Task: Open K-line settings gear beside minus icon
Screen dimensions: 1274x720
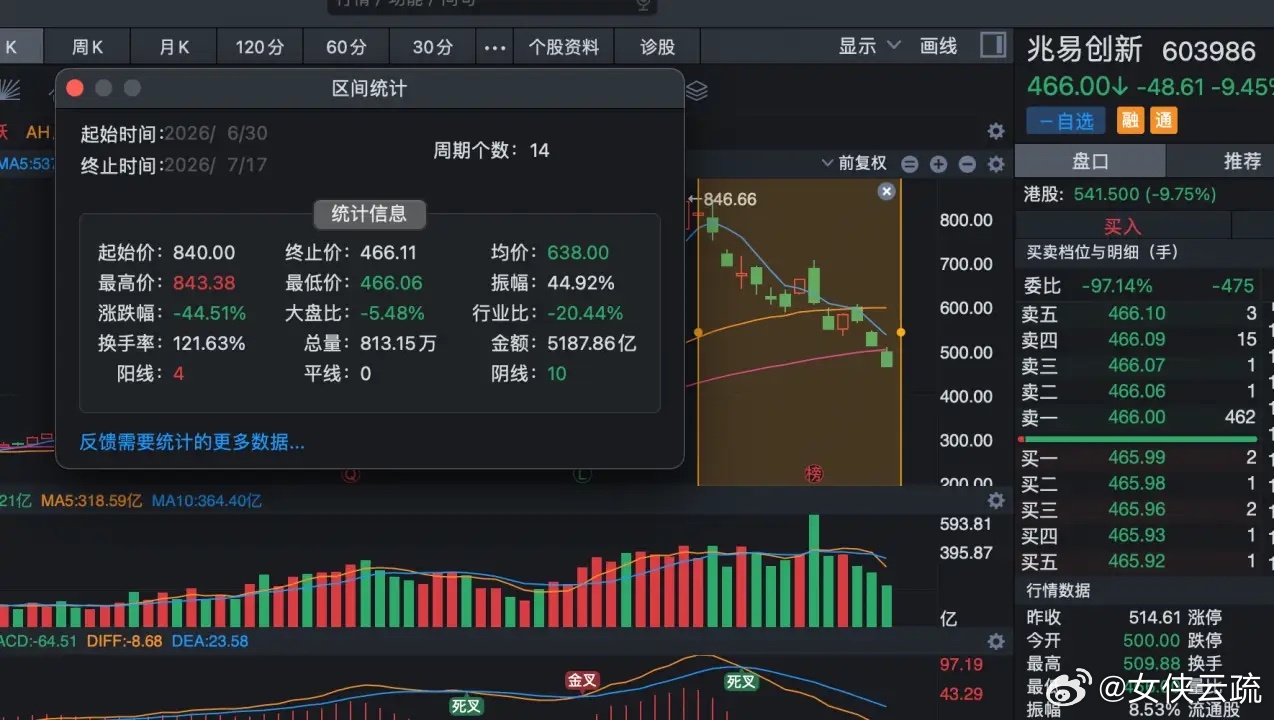Action: point(996,164)
